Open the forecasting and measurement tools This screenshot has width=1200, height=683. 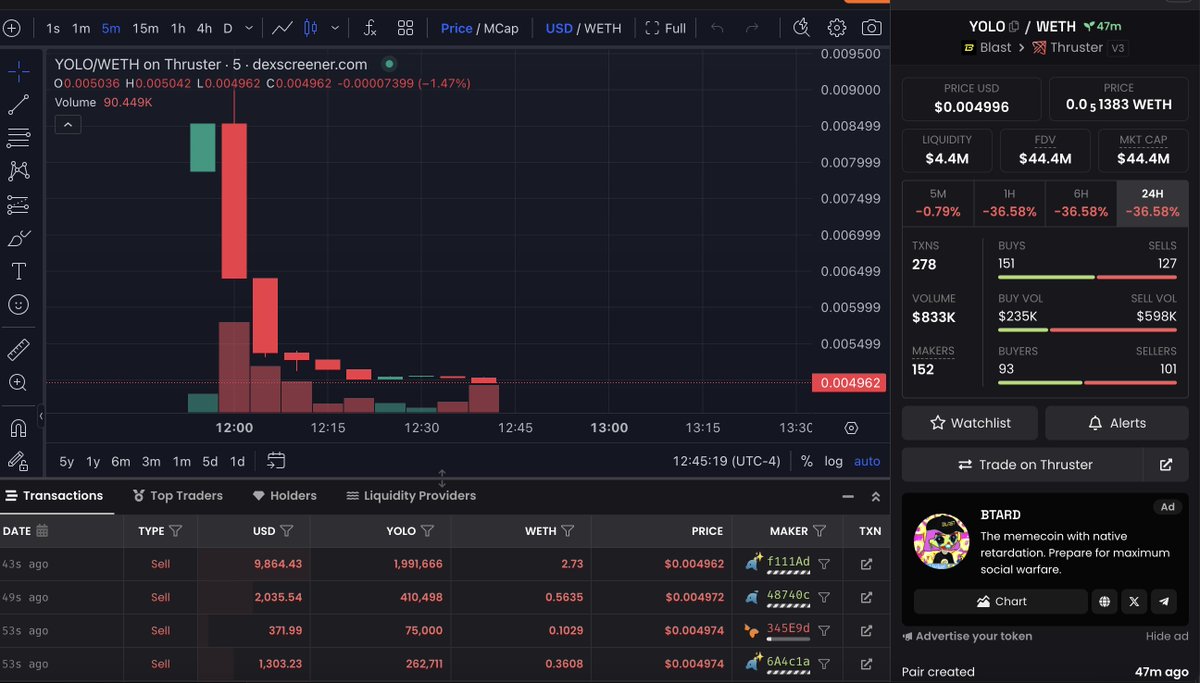18,204
